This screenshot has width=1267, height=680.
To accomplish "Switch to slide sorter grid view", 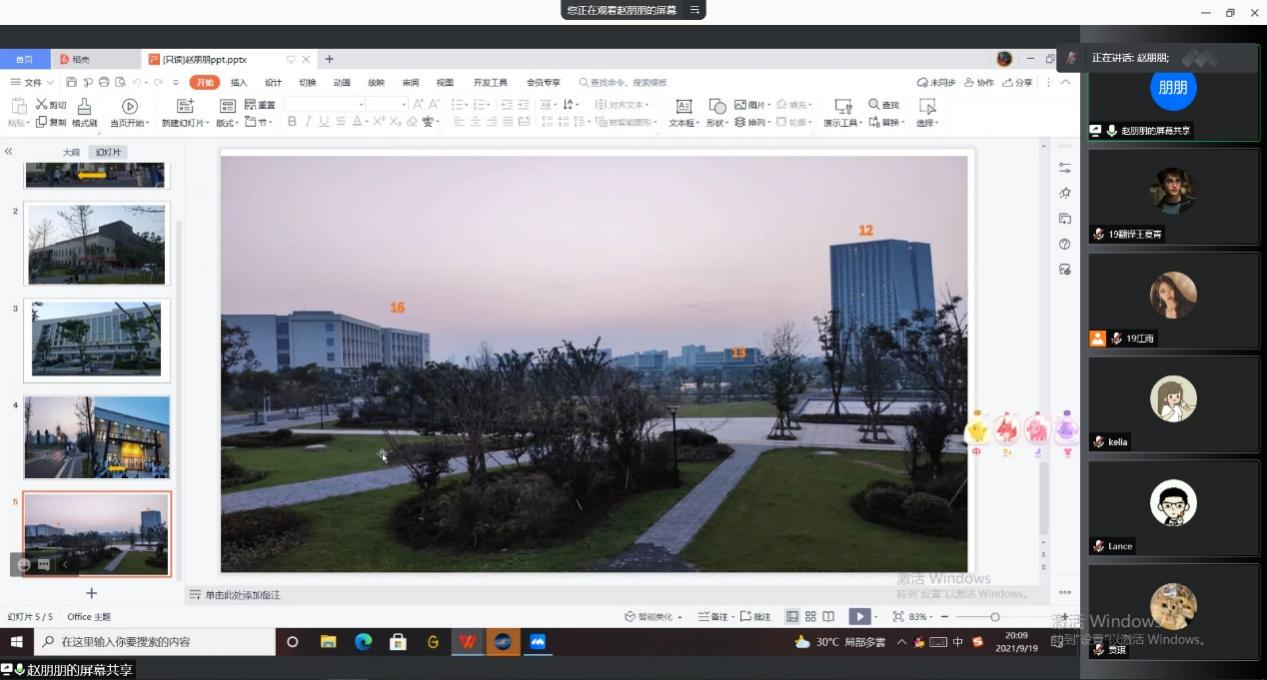I will [811, 617].
